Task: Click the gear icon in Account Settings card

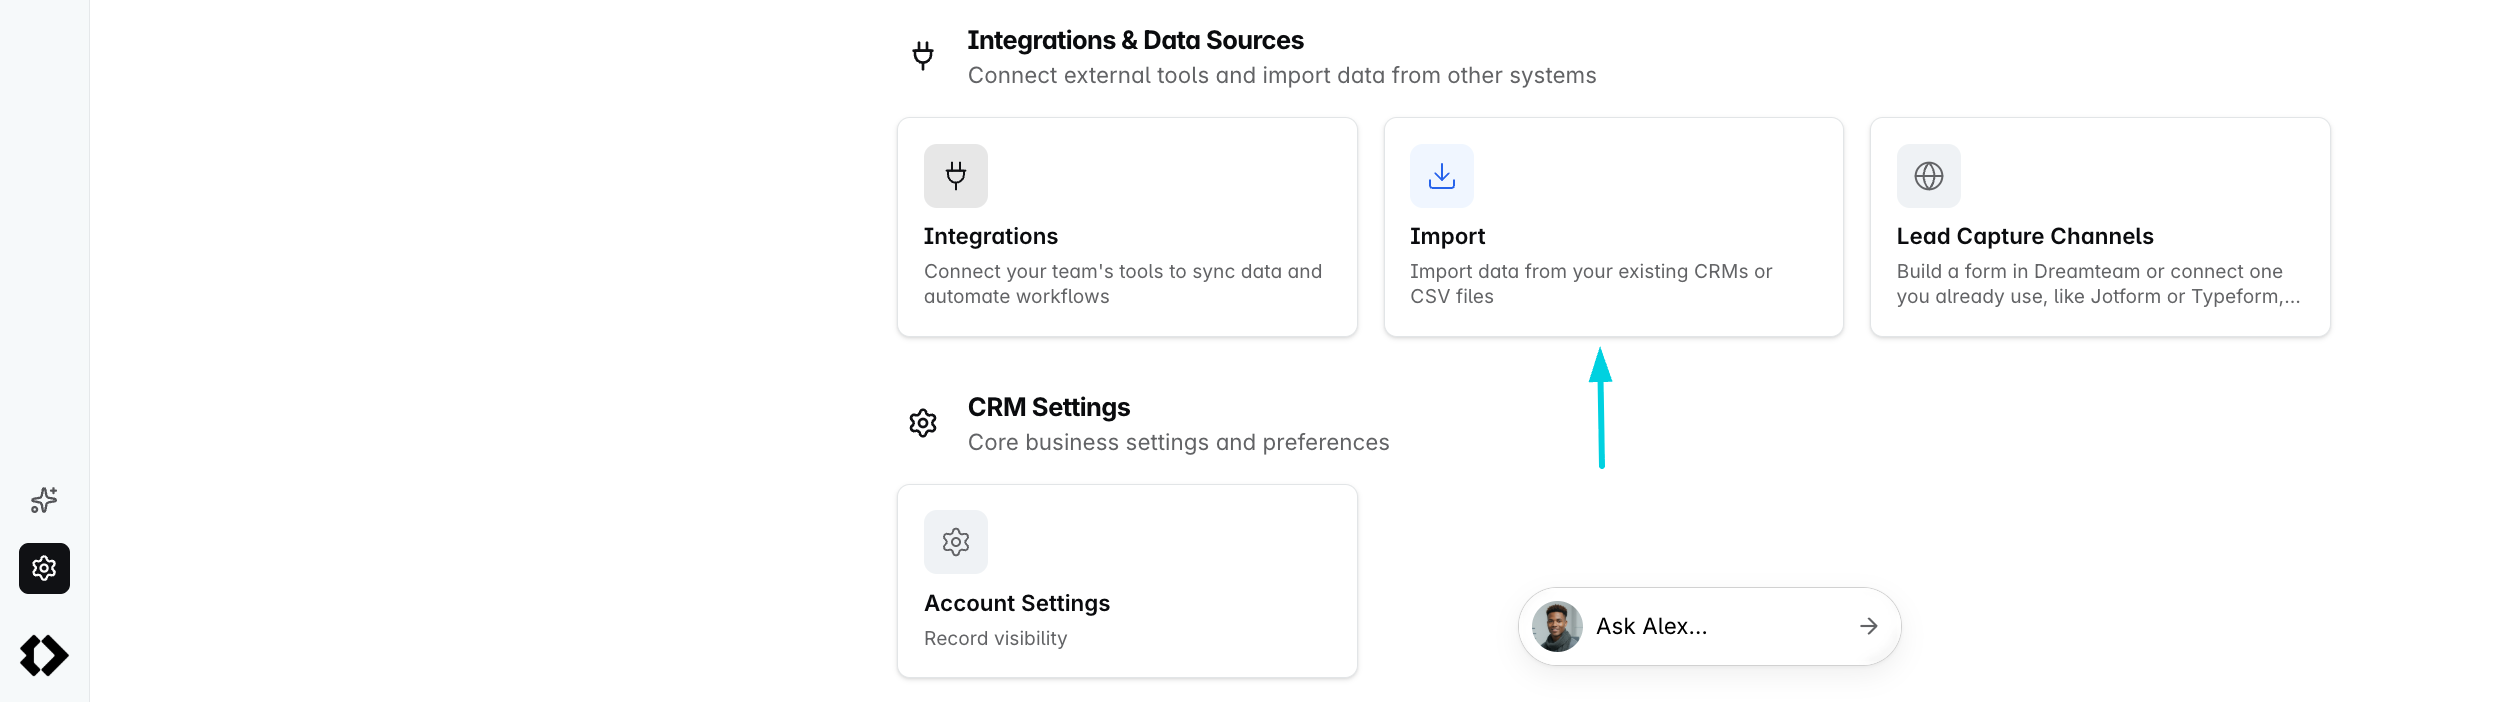Action: (956, 542)
